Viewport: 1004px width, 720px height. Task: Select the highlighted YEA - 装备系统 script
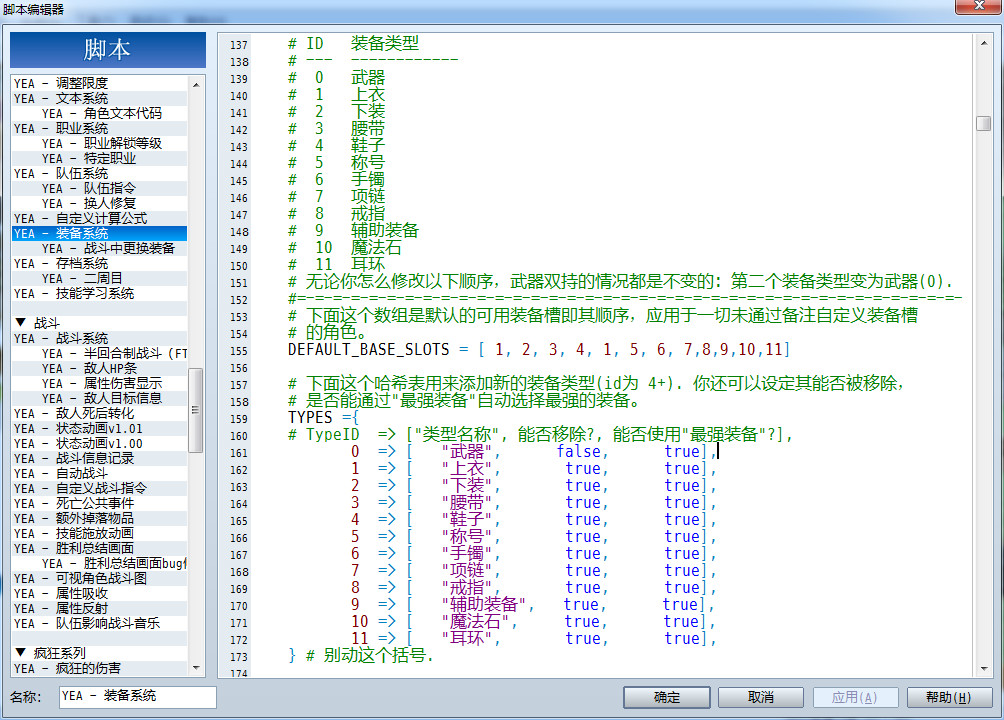pyautogui.click(x=99, y=234)
